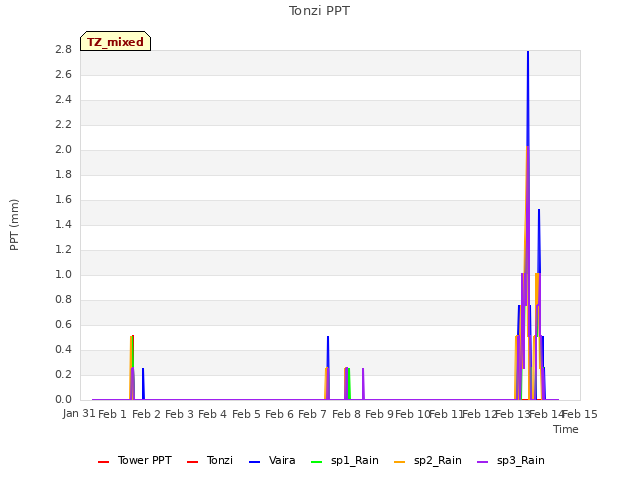Screen dimensions: 640x480
Task: Click the Feb 3 x-axis tick label
Action: 179,414
